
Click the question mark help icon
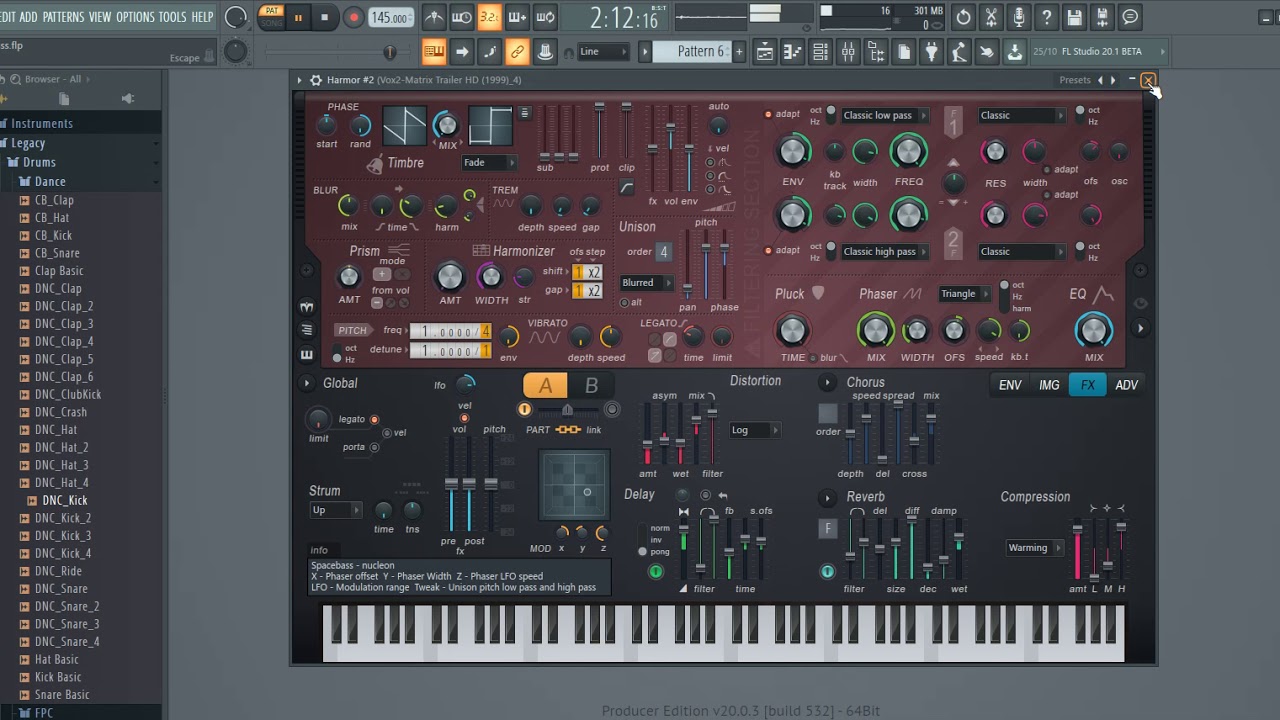[x=1047, y=17]
